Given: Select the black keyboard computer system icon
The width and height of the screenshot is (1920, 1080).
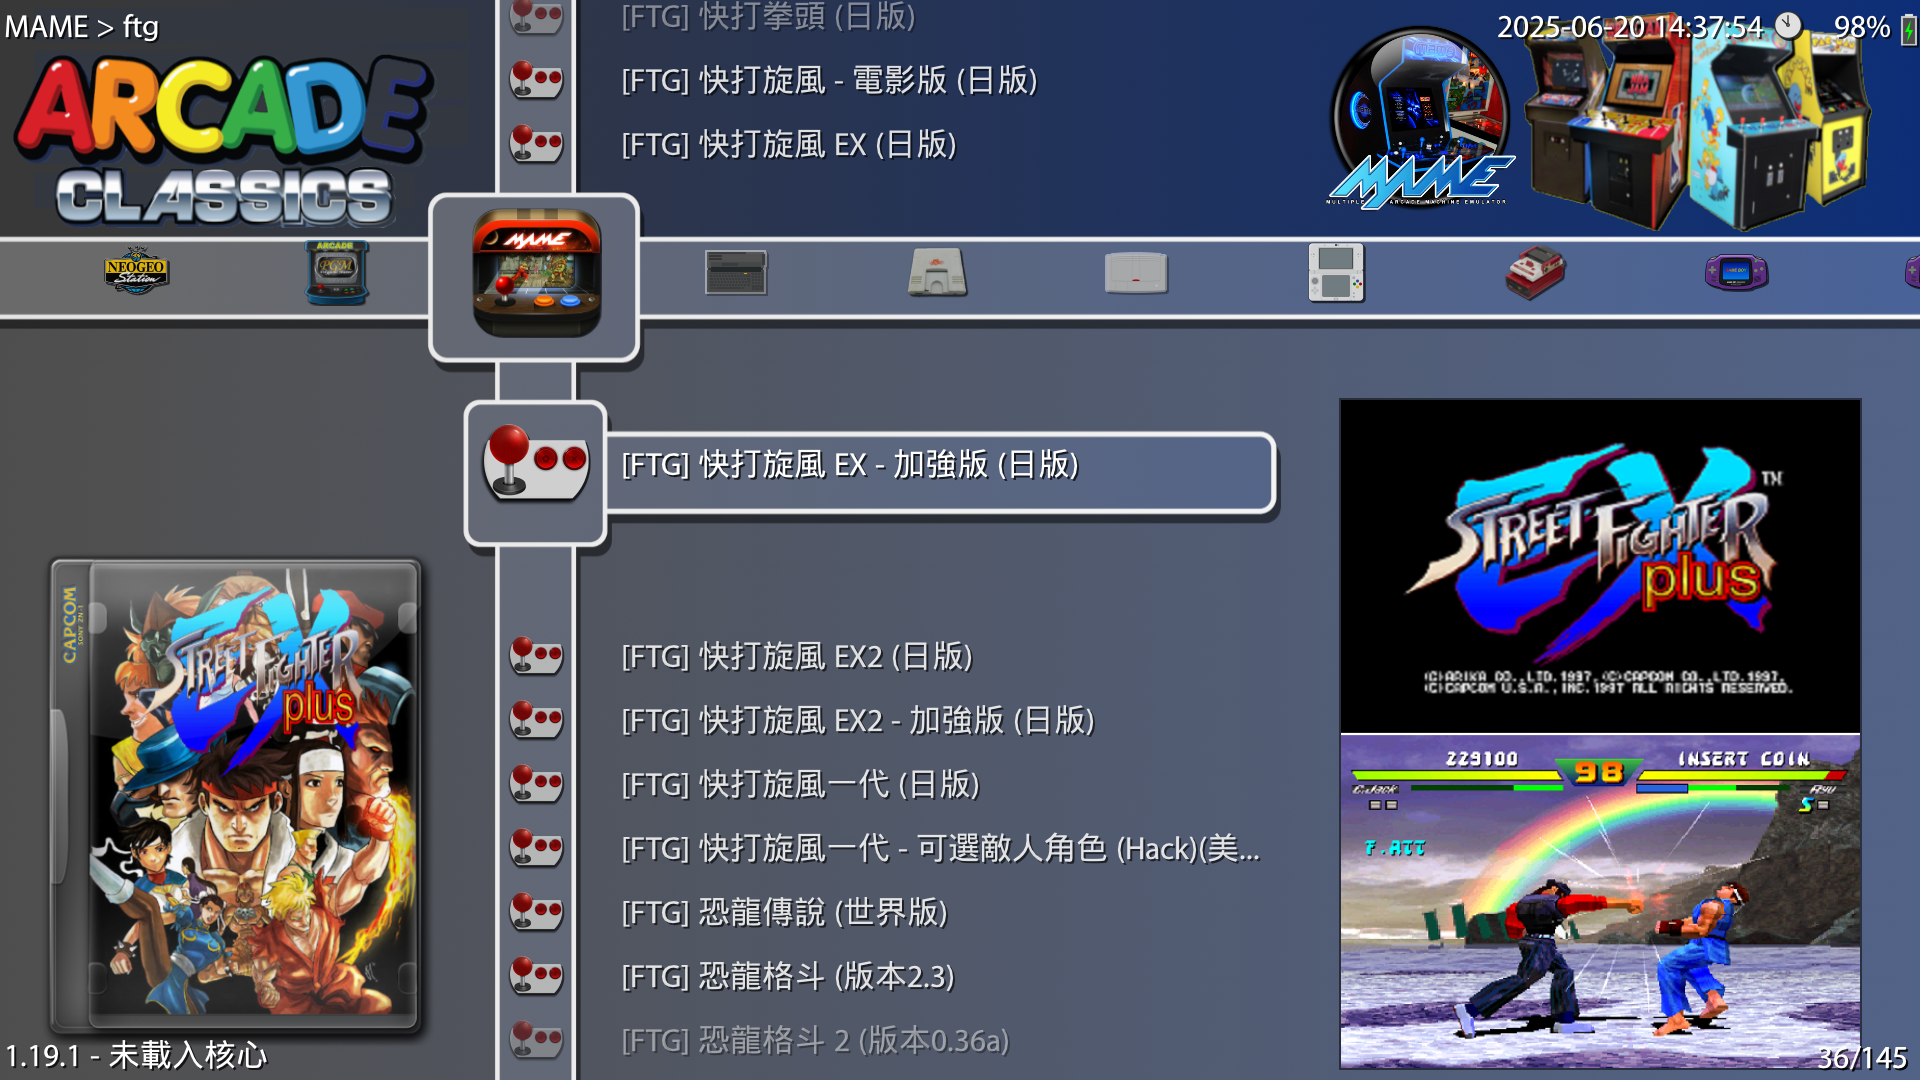Looking at the screenshot, I should coord(736,272).
